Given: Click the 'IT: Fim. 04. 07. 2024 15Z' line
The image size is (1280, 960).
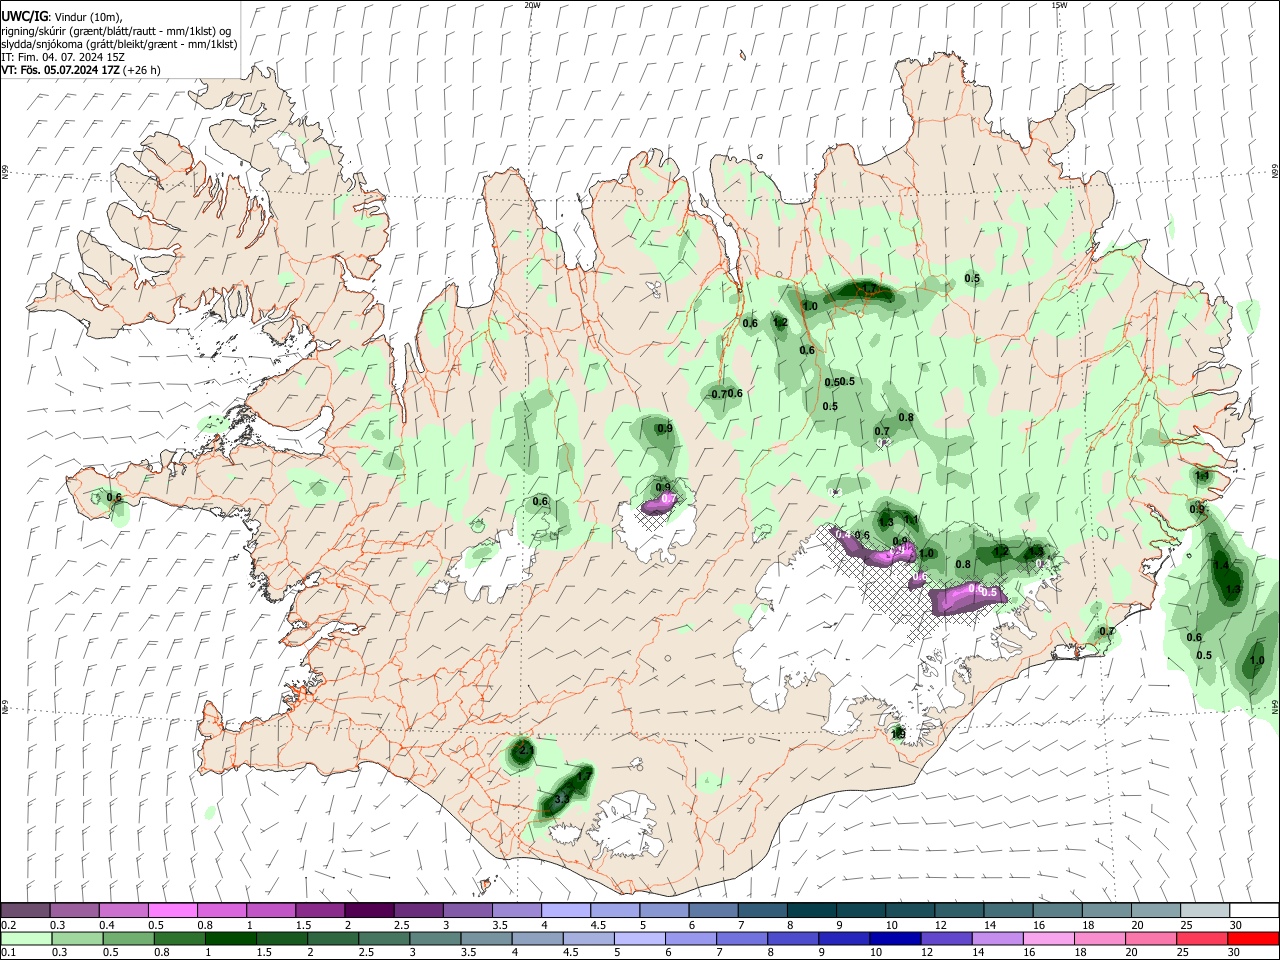Looking at the screenshot, I should [63, 57].
